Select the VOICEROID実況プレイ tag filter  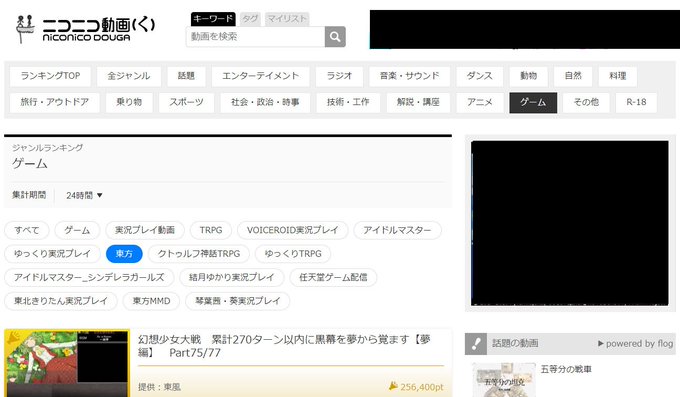pyautogui.click(x=293, y=230)
